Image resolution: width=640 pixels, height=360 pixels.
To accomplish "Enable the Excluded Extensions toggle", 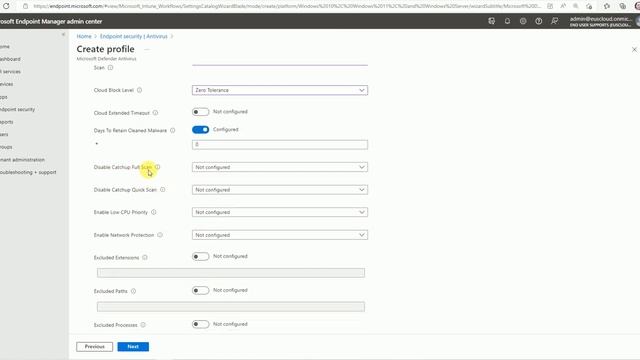I will tap(200, 256).
